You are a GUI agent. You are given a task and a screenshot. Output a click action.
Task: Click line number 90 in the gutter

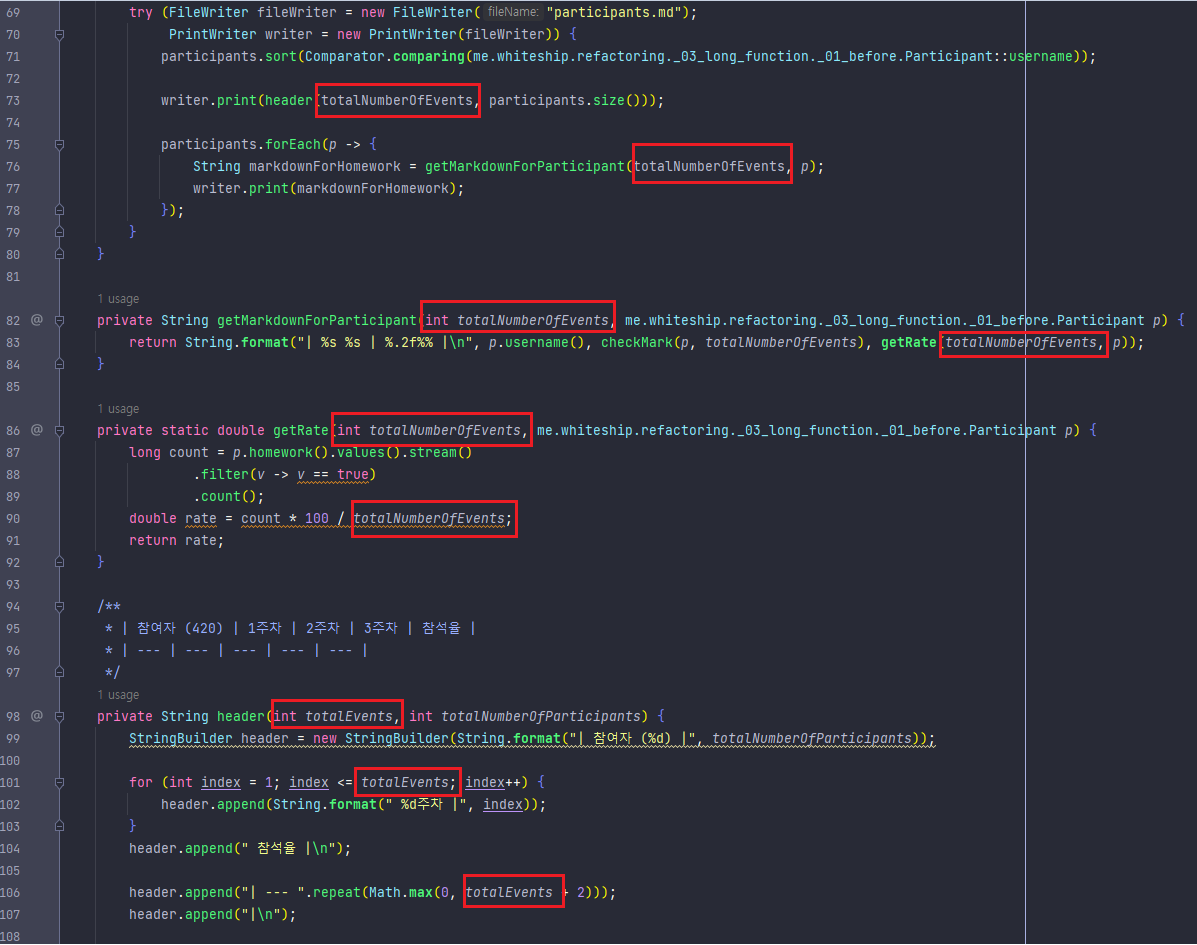[x=13, y=518]
